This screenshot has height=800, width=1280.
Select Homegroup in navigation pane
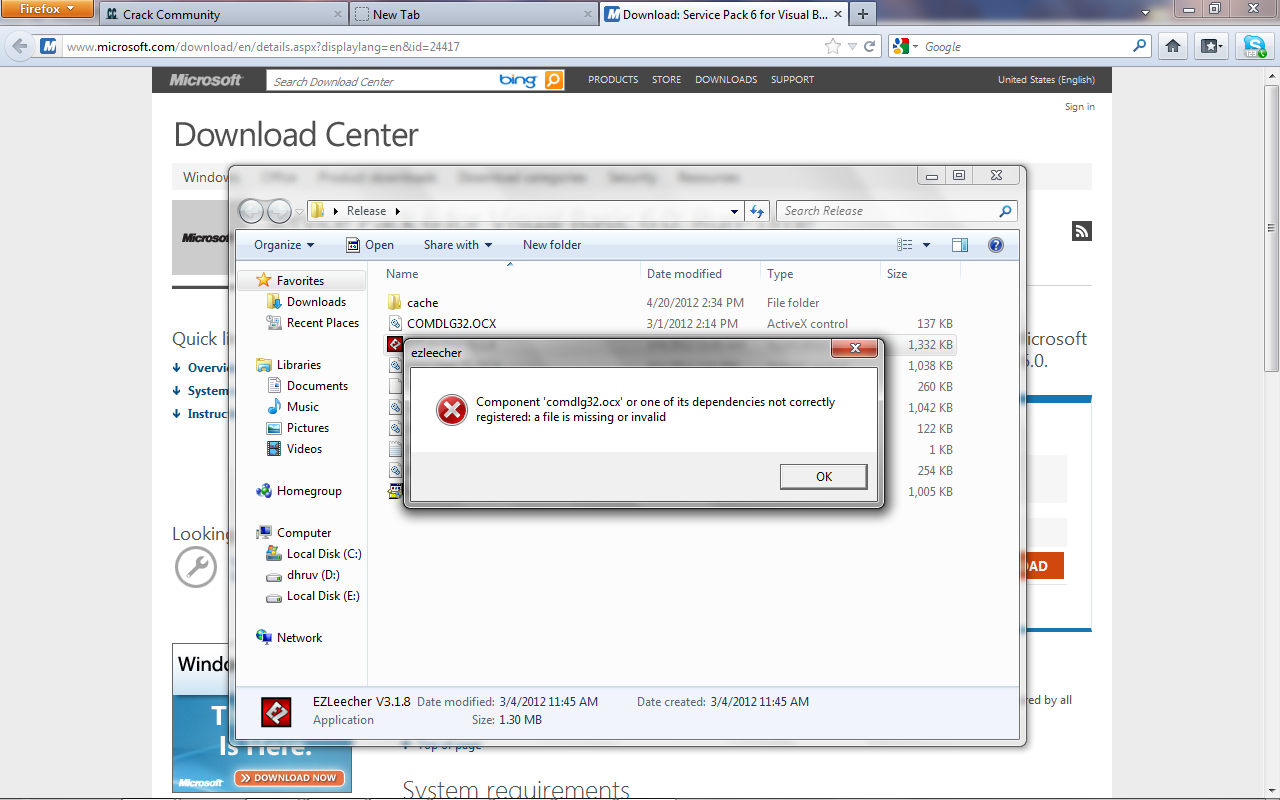[299, 491]
